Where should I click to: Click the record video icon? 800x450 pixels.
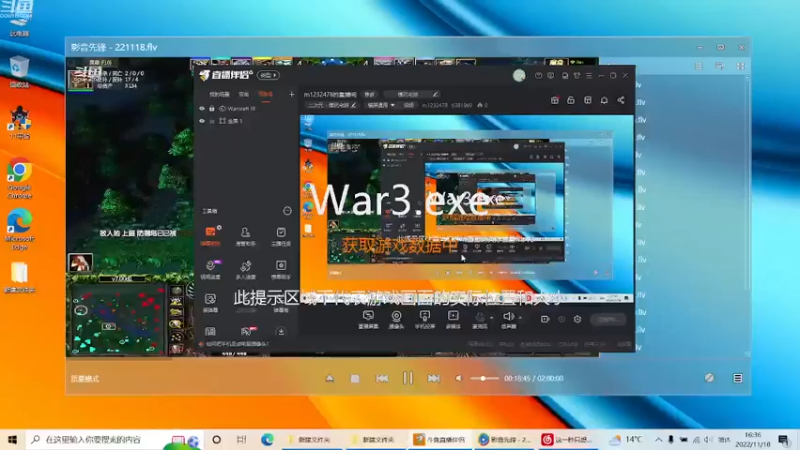[x=545, y=319]
